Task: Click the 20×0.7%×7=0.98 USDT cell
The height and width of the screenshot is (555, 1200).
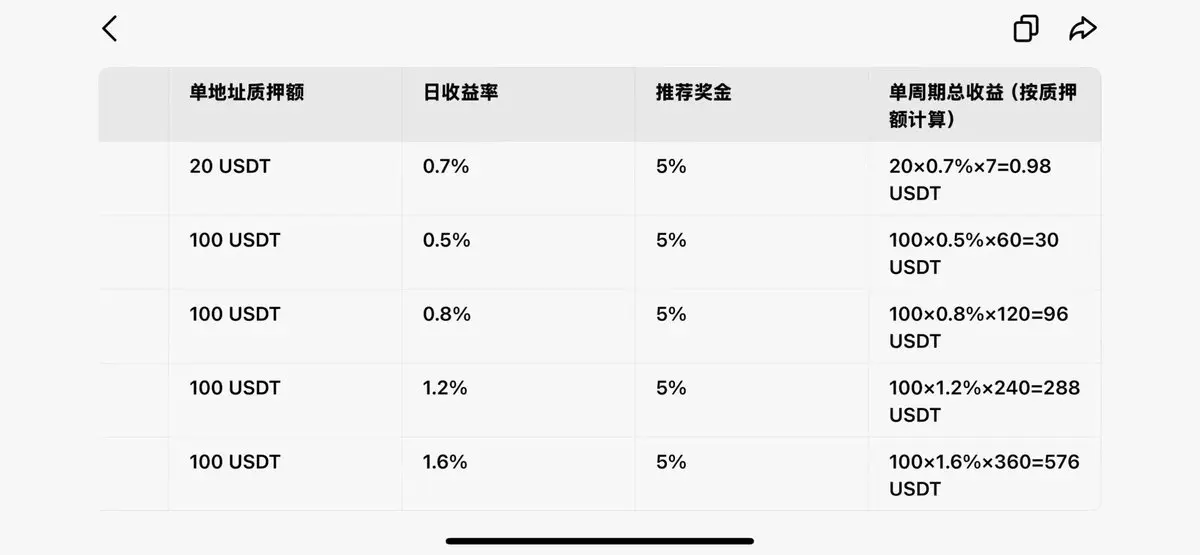Action: [x=970, y=180]
